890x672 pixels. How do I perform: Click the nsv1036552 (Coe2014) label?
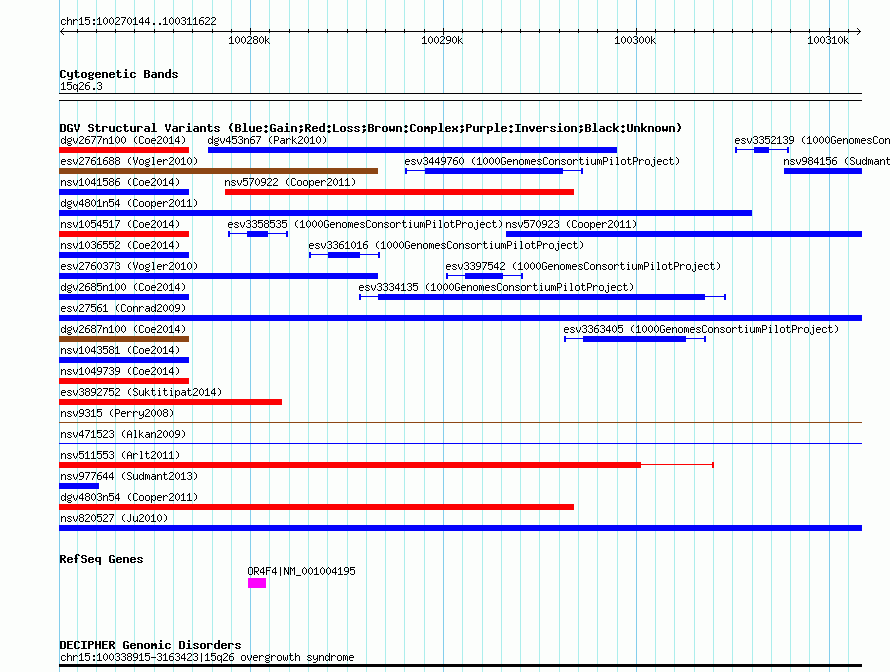120,245
